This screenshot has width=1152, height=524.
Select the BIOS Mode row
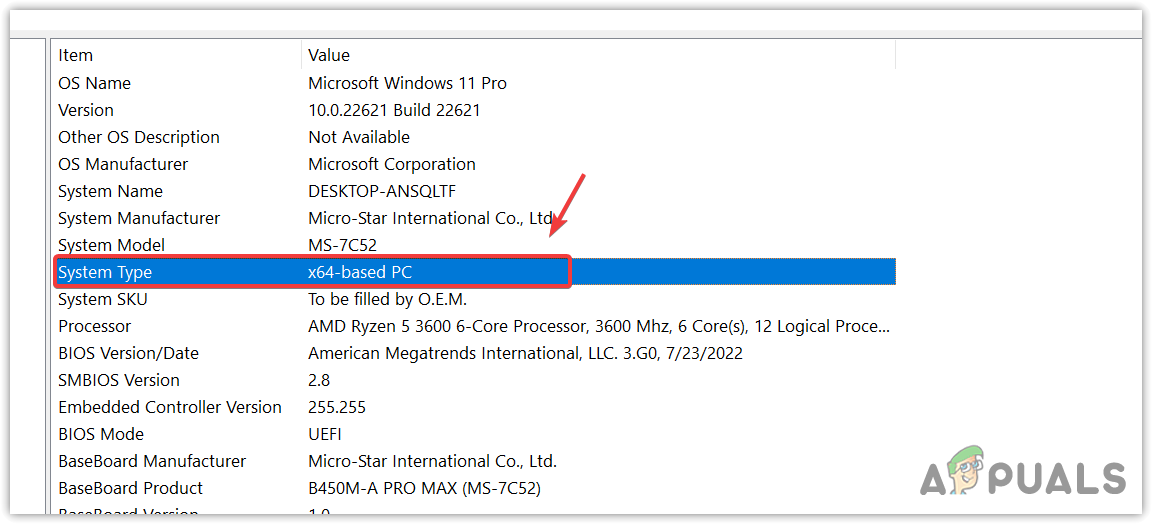tap(101, 434)
